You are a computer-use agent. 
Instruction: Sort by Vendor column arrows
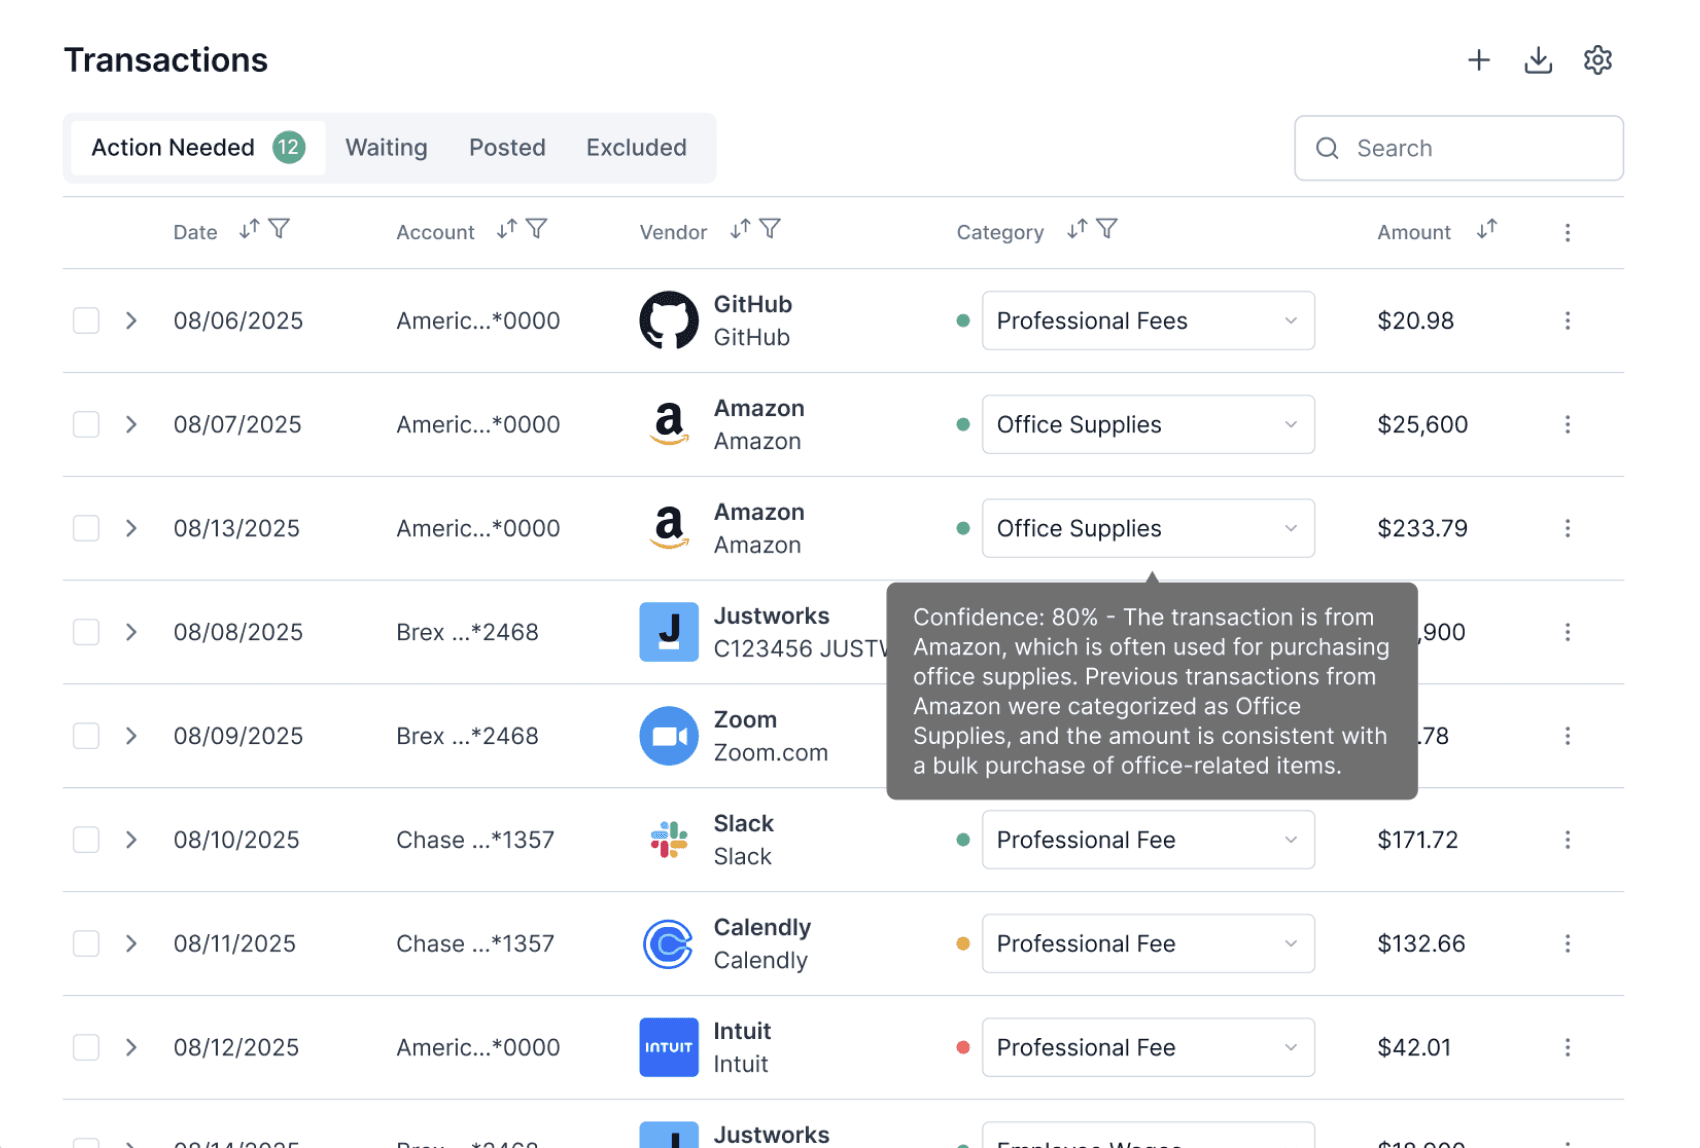point(740,230)
